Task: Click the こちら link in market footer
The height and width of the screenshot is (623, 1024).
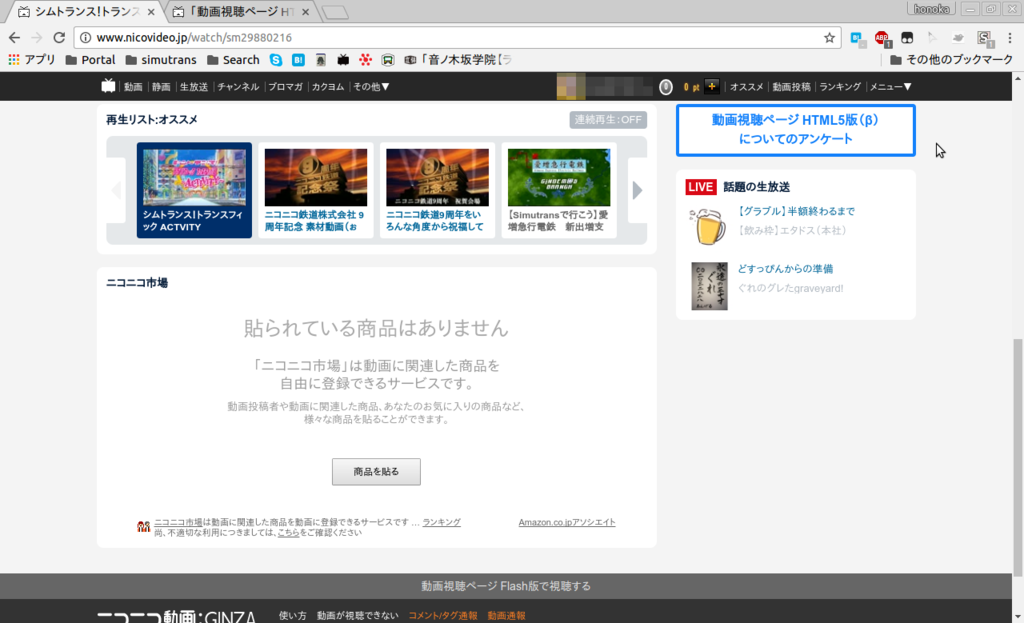Action: (288, 532)
